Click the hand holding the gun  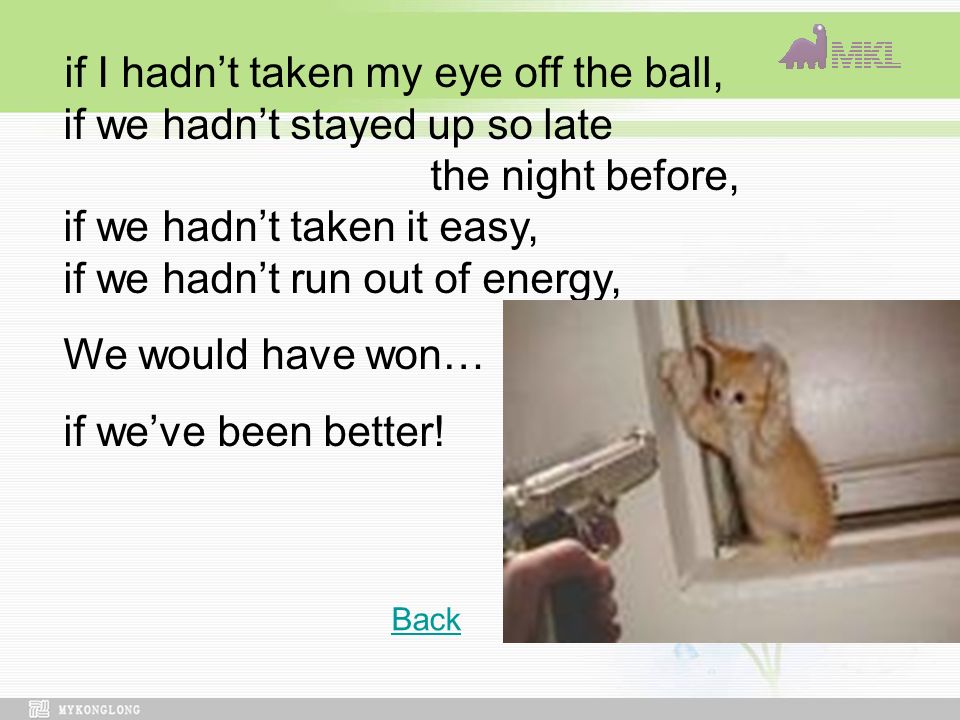562,591
